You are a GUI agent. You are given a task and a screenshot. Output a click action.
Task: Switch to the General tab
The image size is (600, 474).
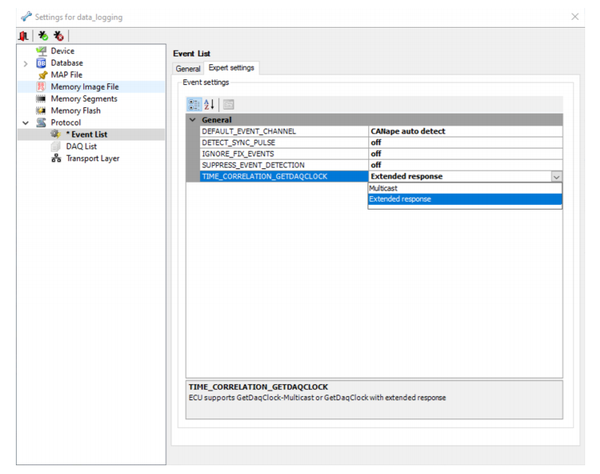[x=189, y=68]
